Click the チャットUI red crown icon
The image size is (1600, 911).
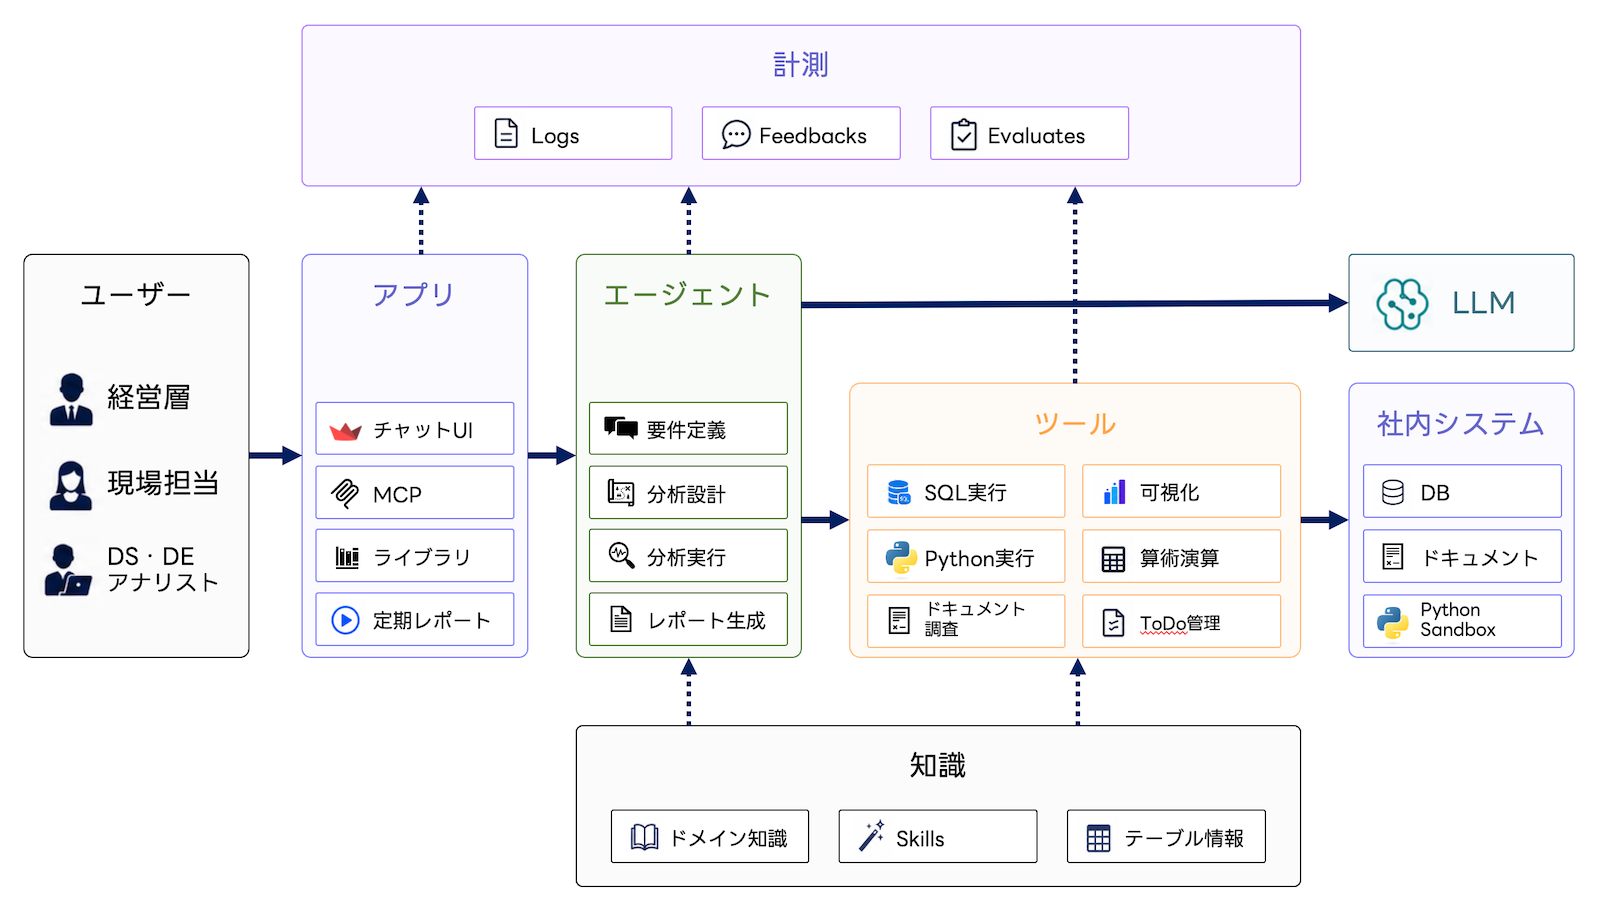point(345,431)
